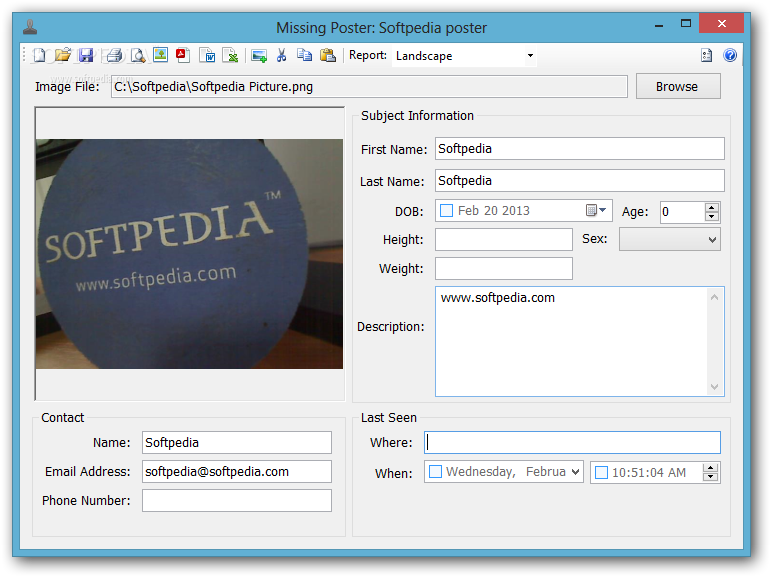Click the Browse button
Viewport: 771px width, 577px height.
(x=678, y=87)
